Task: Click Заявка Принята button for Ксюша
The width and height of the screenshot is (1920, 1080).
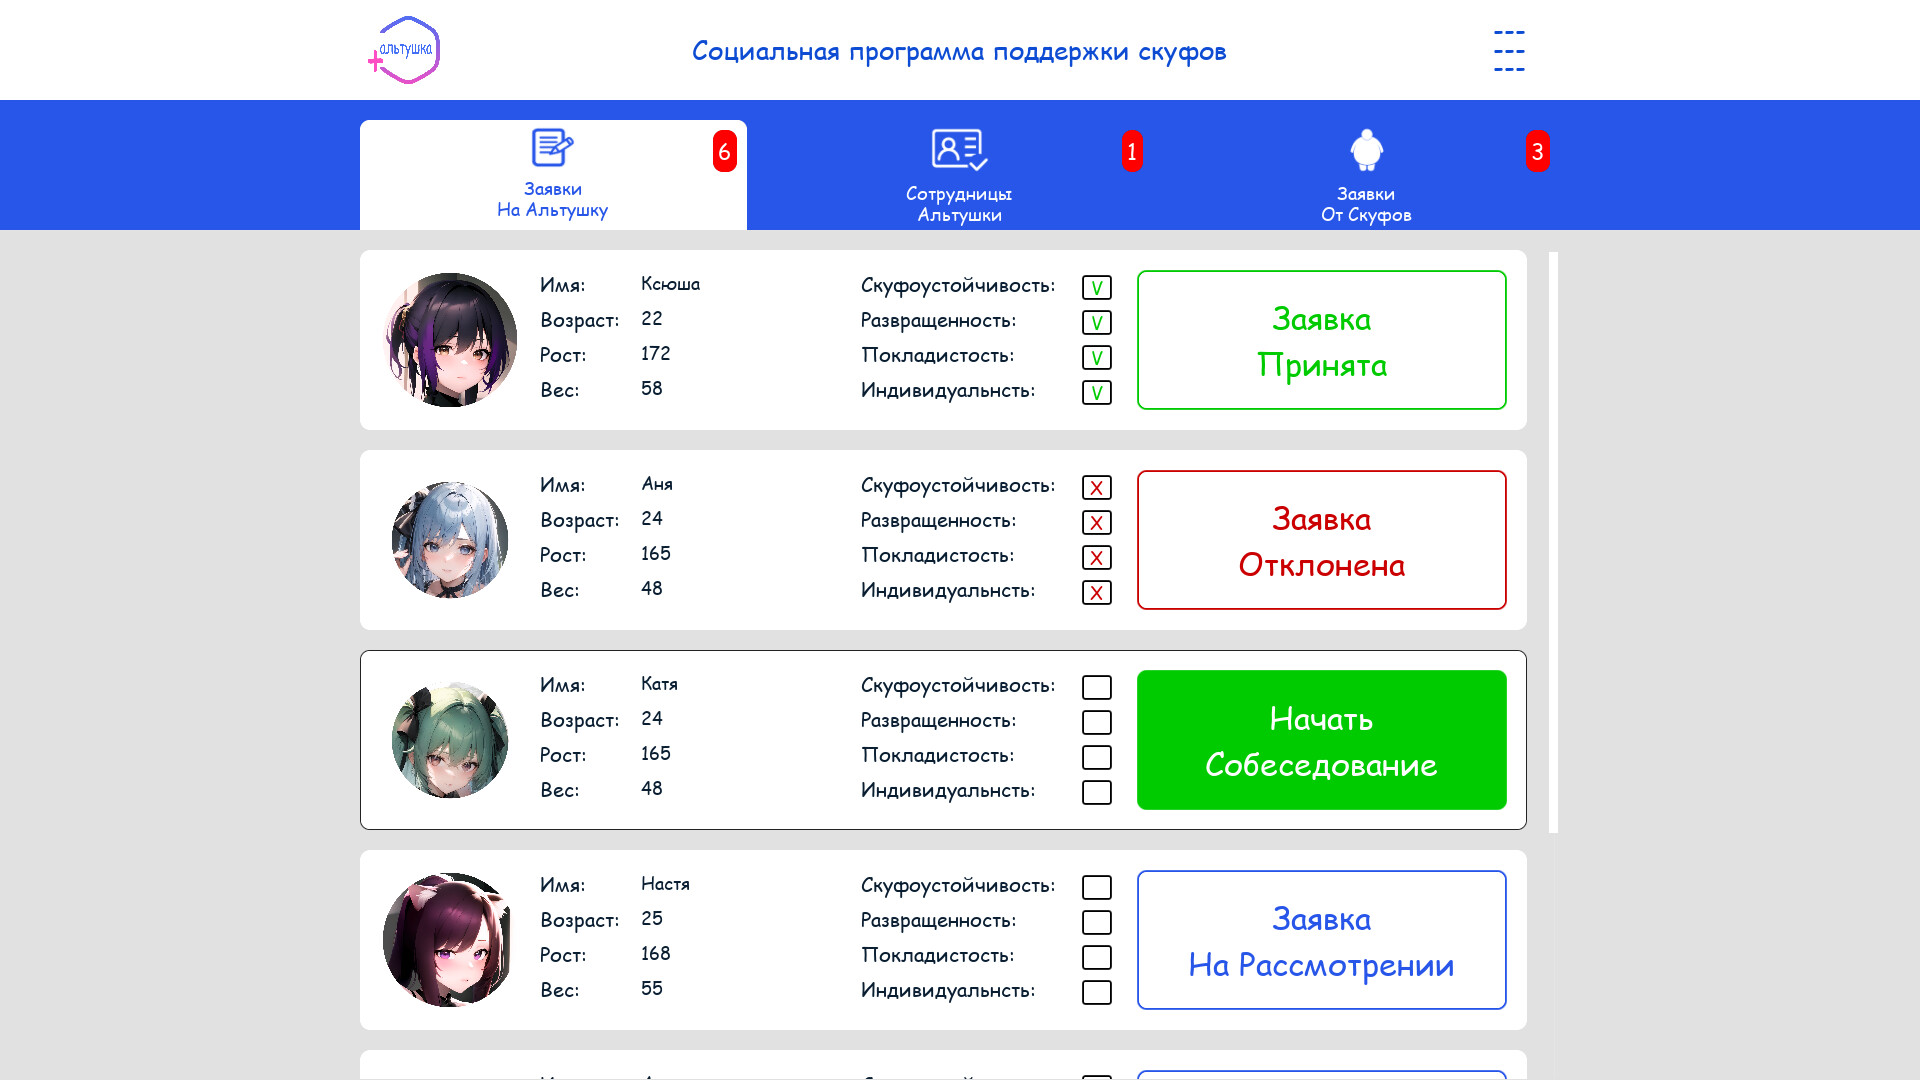Action: 1321,340
